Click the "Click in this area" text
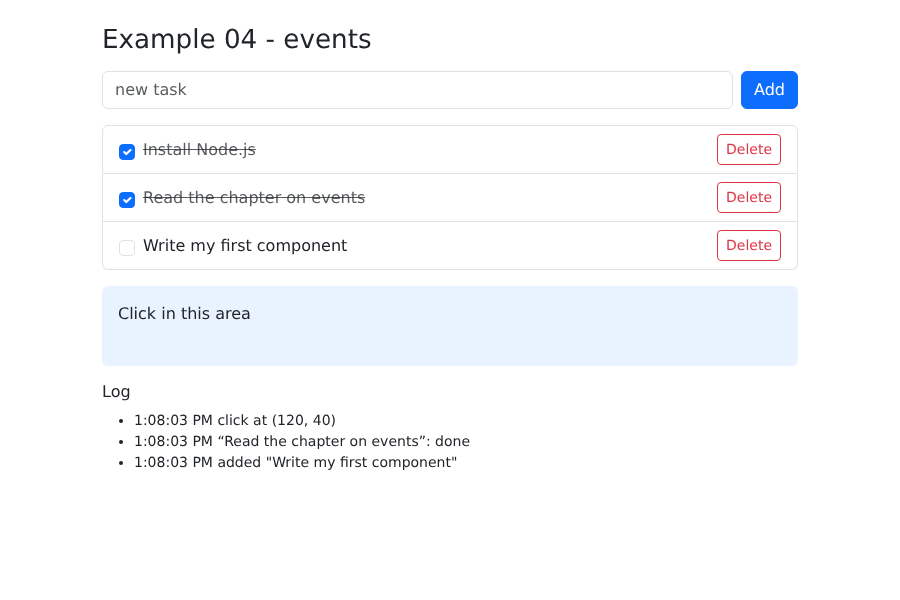Viewport: 900px width, 600px height. (x=184, y=313)
